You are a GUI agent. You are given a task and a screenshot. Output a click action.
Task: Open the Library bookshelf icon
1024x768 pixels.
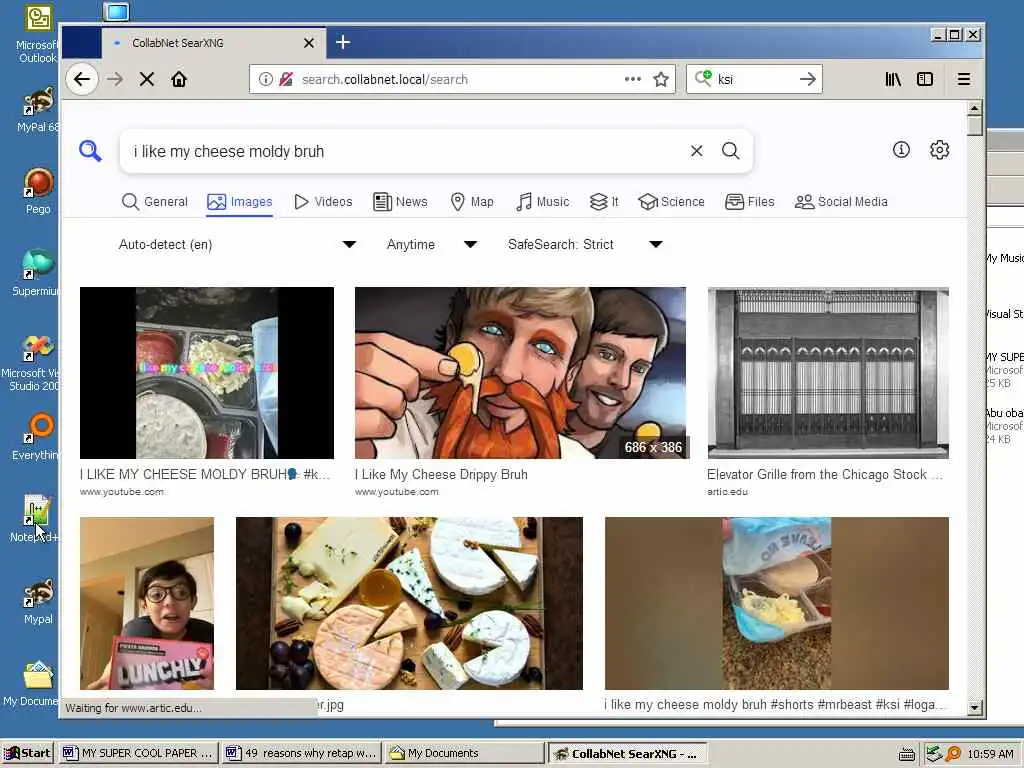tap(893, 80)
